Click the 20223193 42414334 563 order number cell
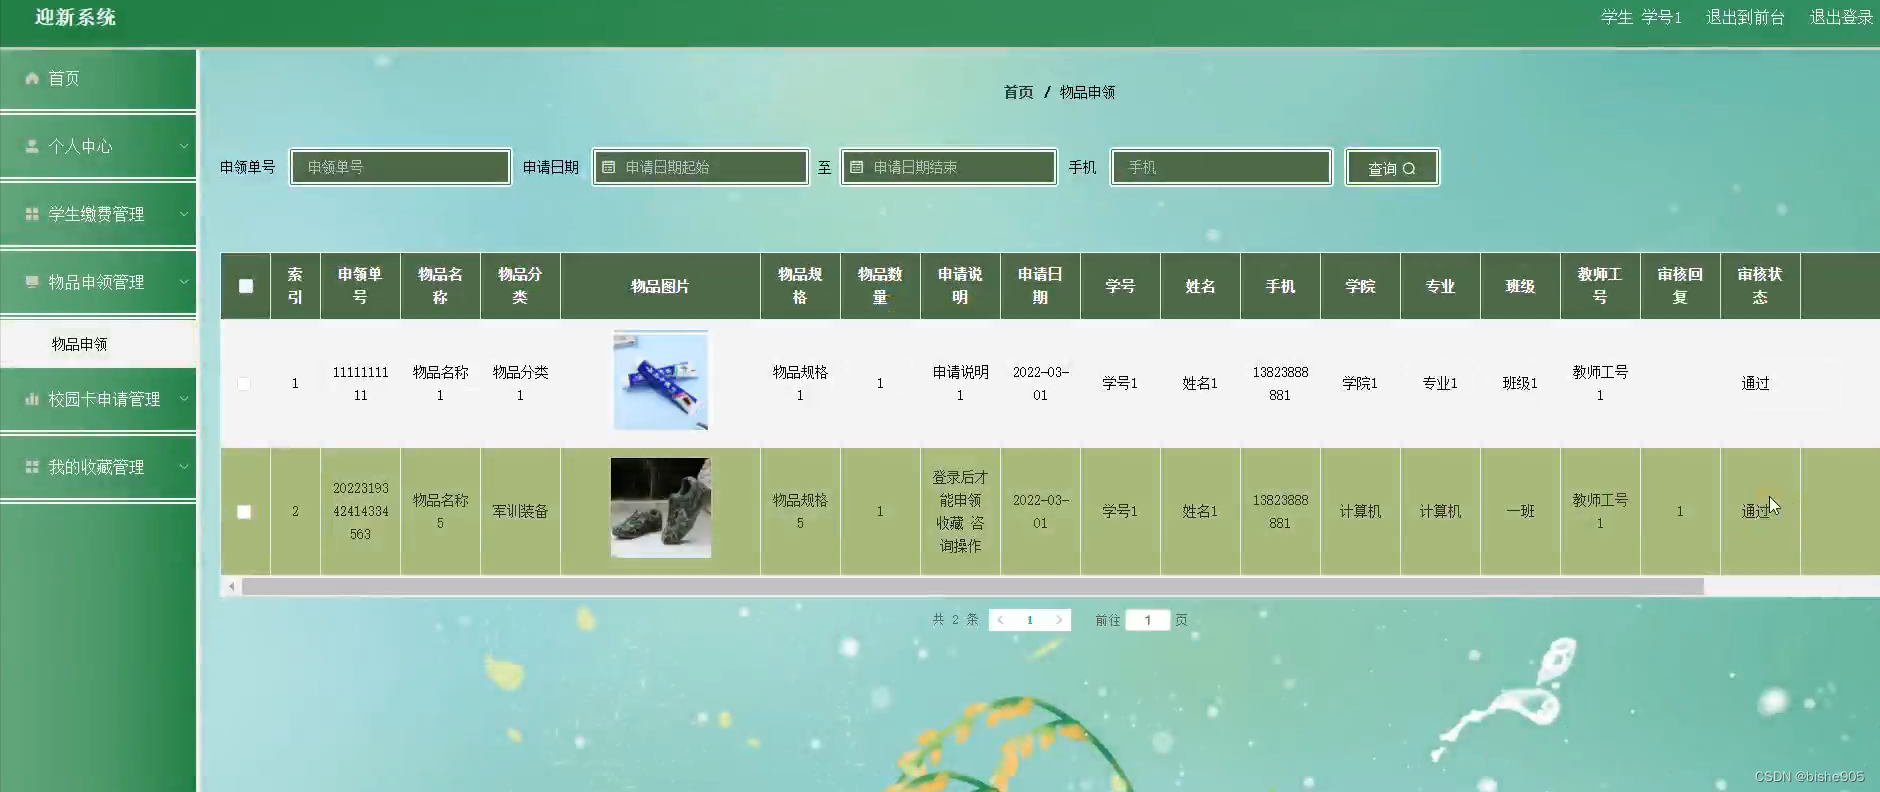Screen dimensions: 1880x792 [360, 511]
